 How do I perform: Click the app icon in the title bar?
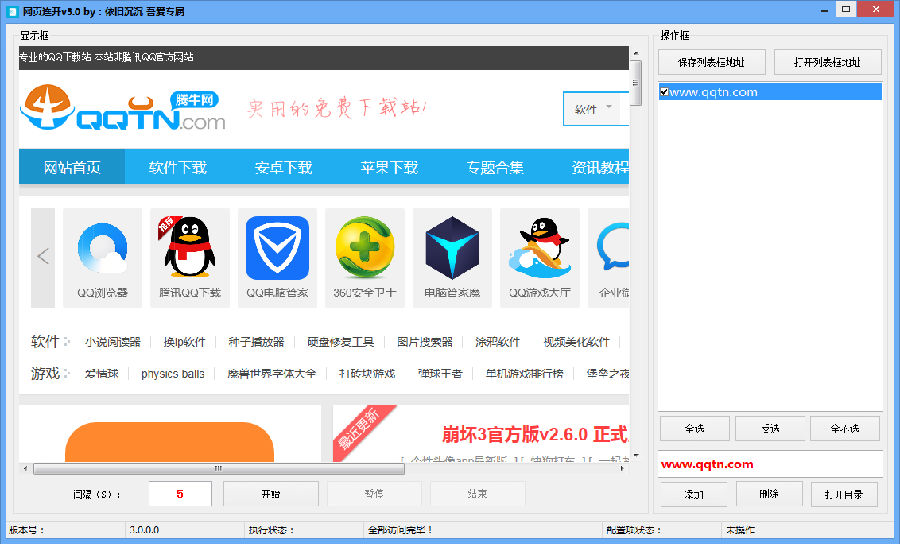tap(11, 11)
